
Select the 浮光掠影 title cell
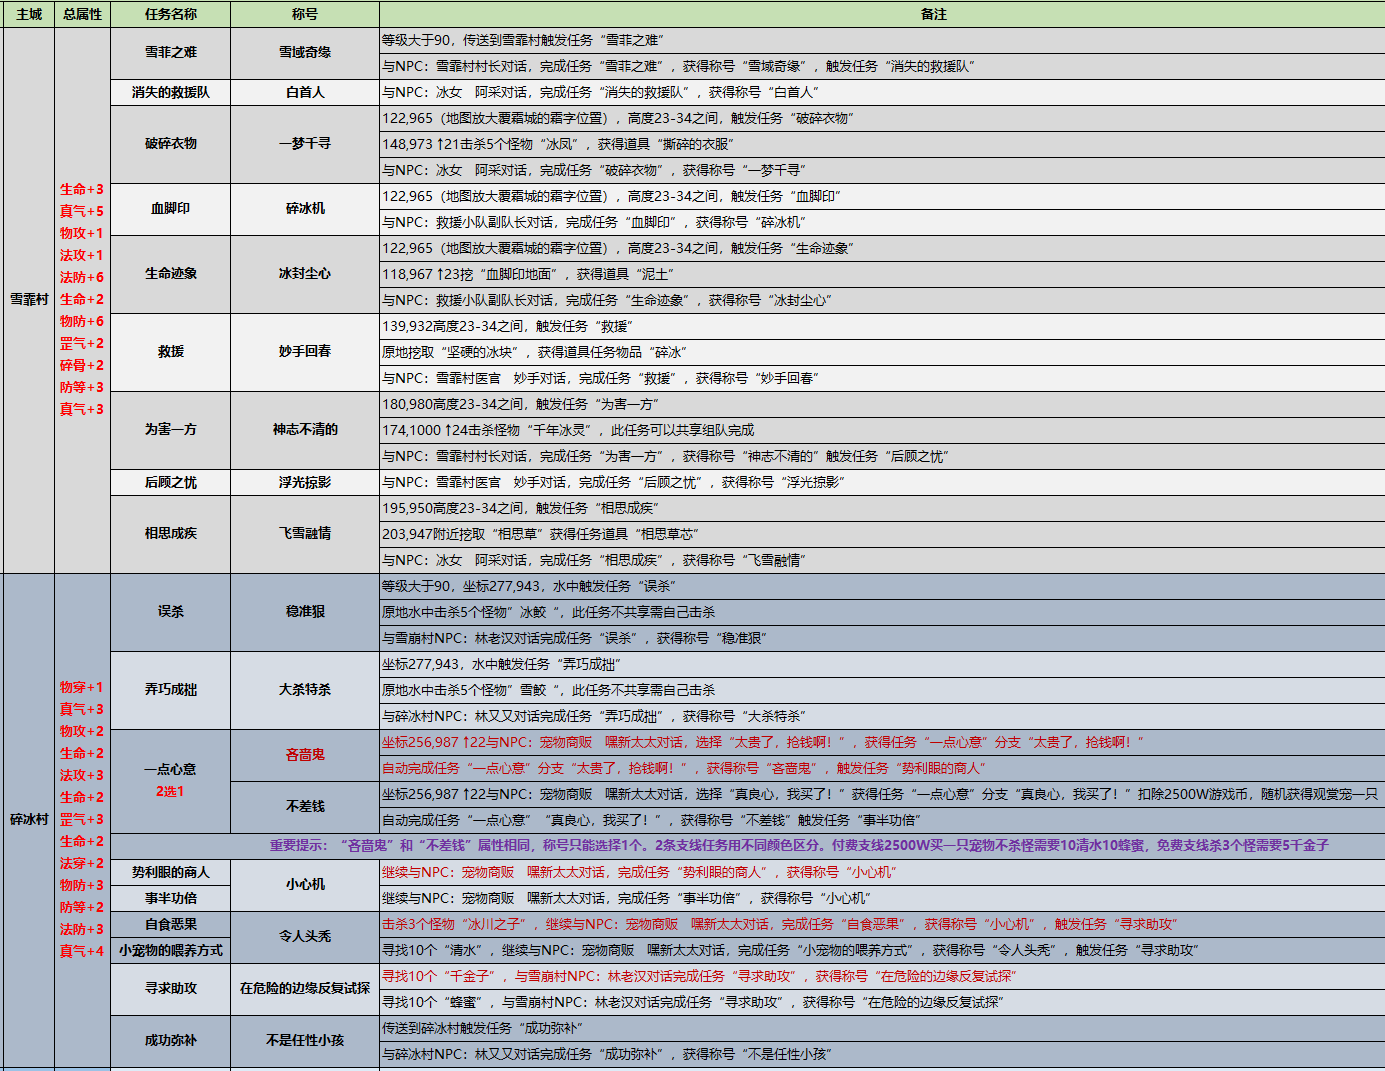coord(305,482)
